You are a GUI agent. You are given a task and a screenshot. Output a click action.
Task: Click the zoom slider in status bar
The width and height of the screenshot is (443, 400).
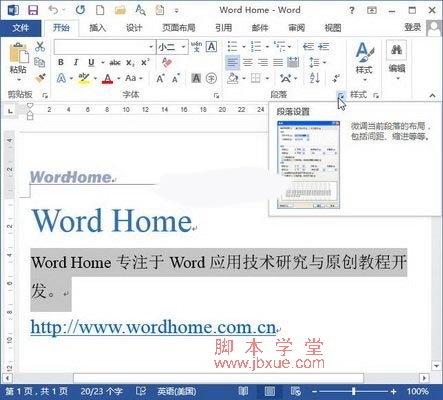(x=354, y=391)
